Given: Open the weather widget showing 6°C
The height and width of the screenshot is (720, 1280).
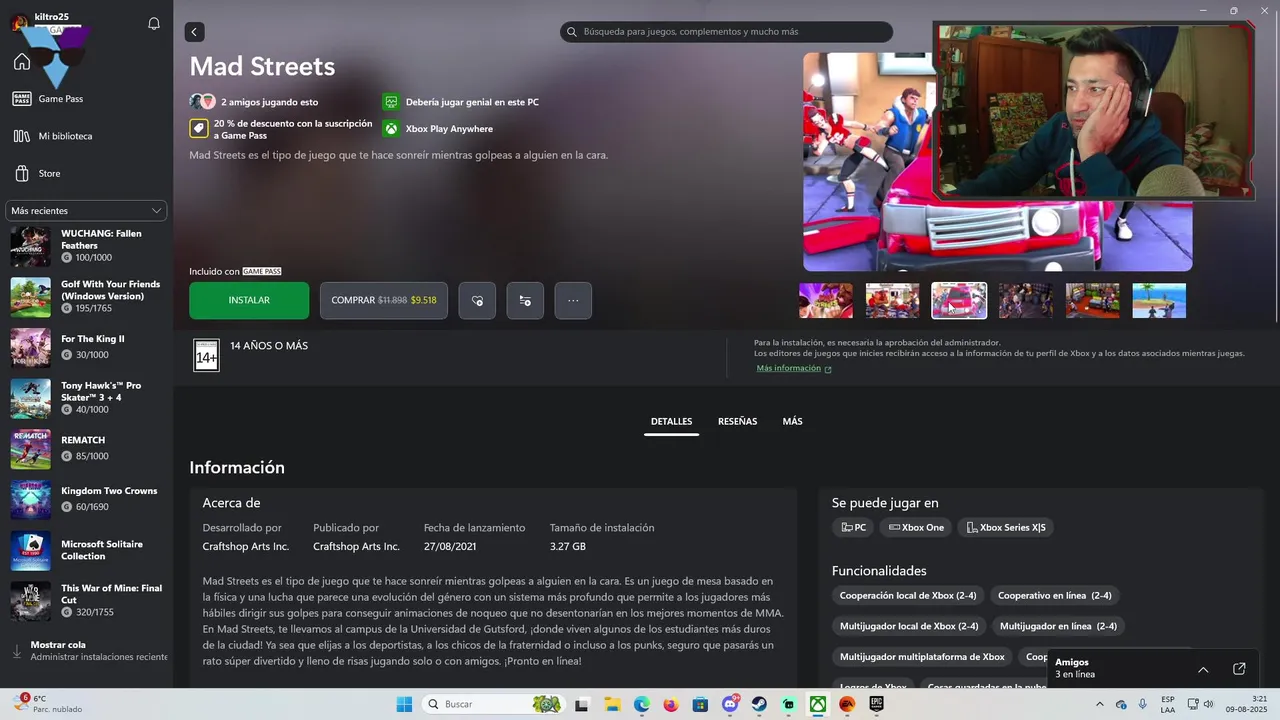Looking at the screenshot, I should tap(48, 704).
